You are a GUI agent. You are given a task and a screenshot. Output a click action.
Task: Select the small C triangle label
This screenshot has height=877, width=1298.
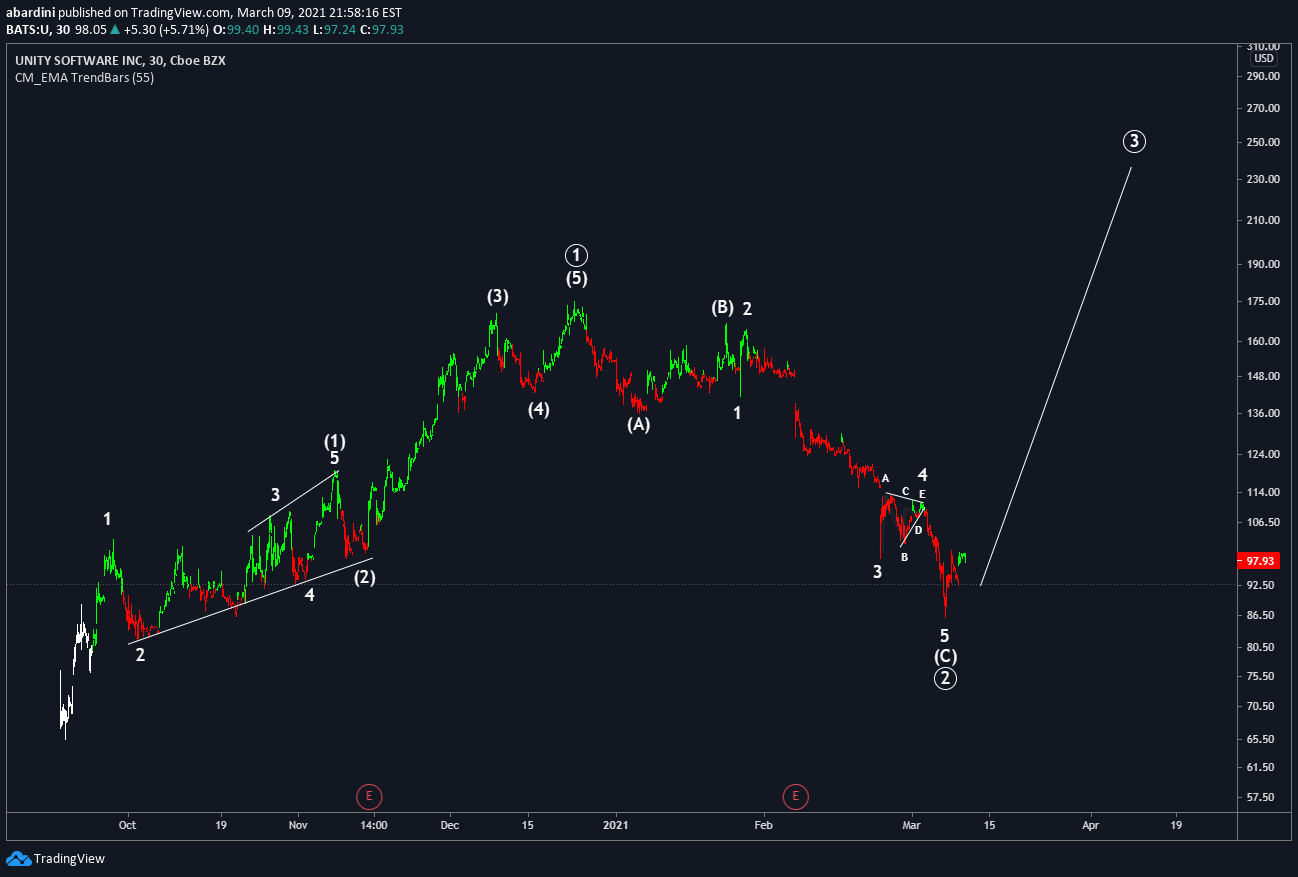tap(905, 491)
